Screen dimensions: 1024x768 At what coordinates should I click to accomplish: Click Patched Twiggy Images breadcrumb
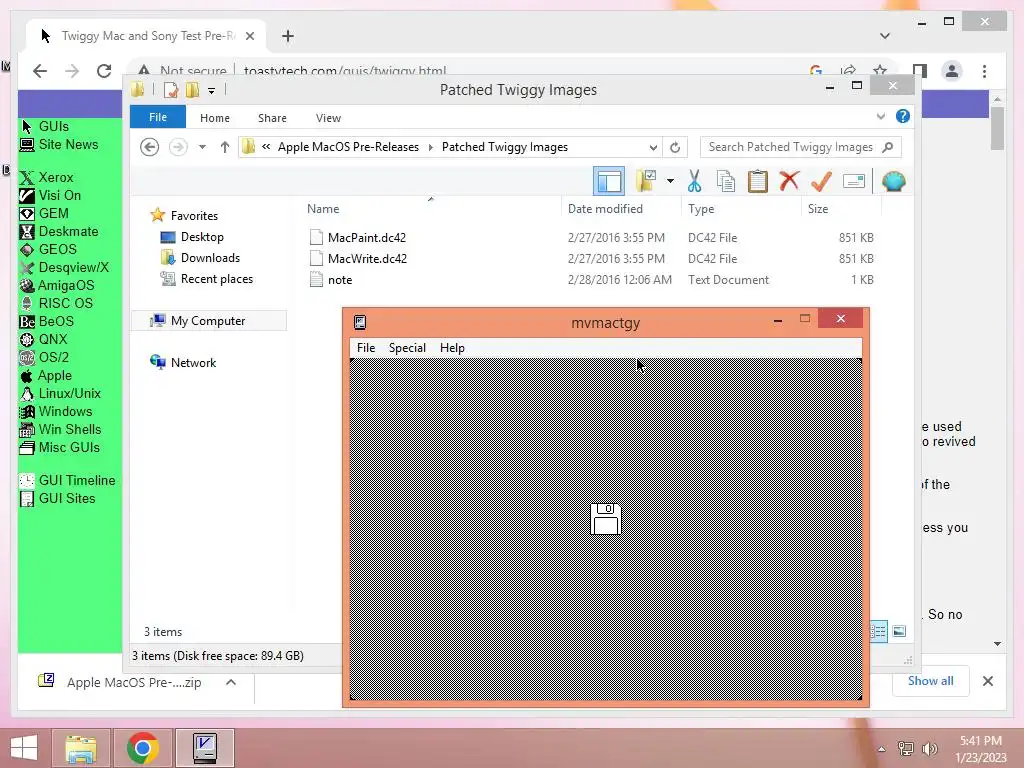(x=505, y=147)
